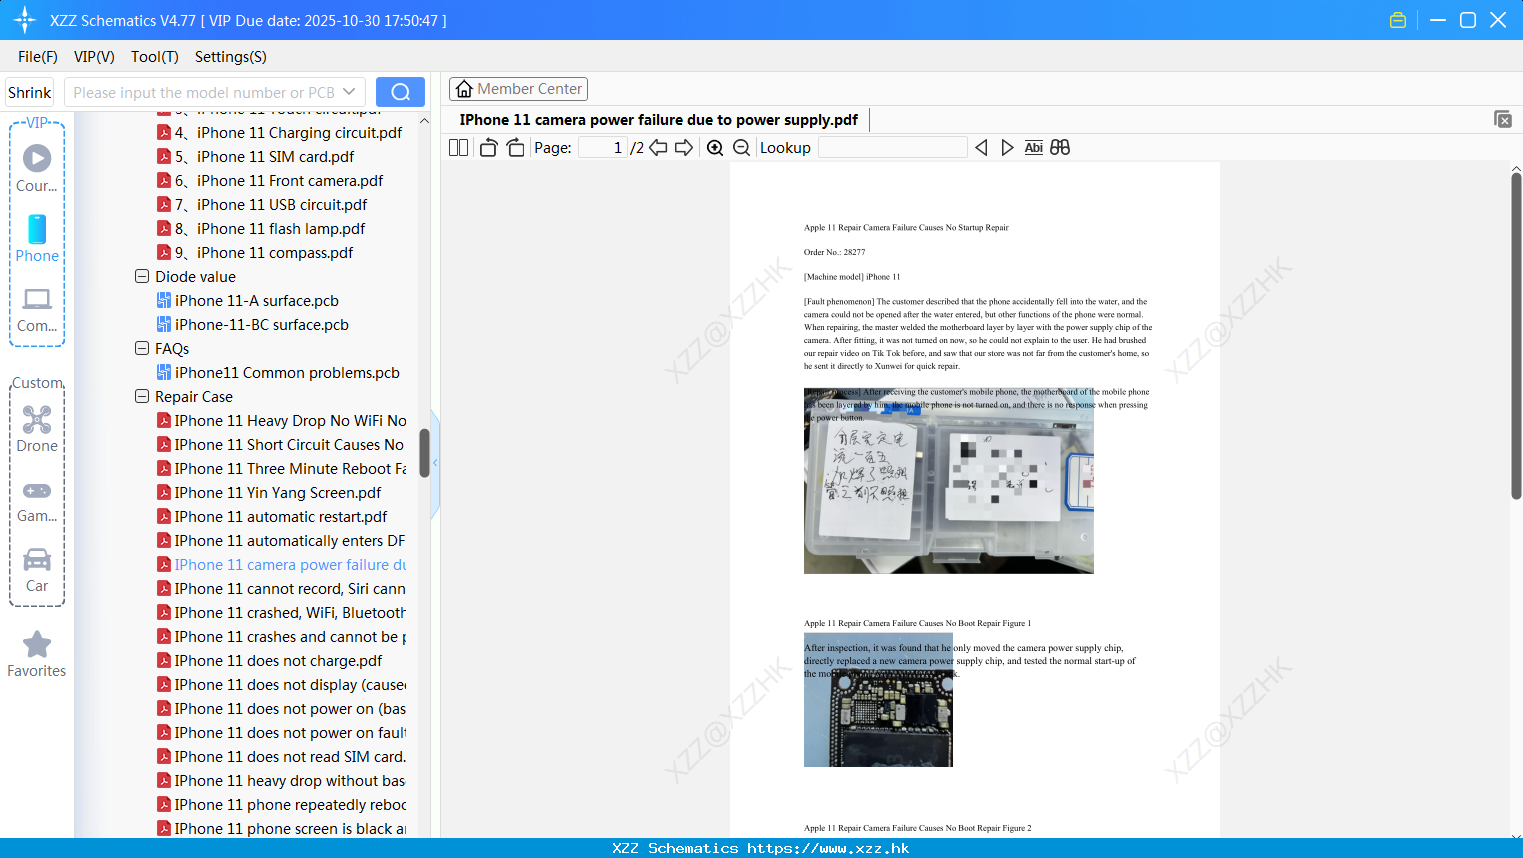
Task: Open iPhone 11 SIM card.pdf
Action: point(256,157)
